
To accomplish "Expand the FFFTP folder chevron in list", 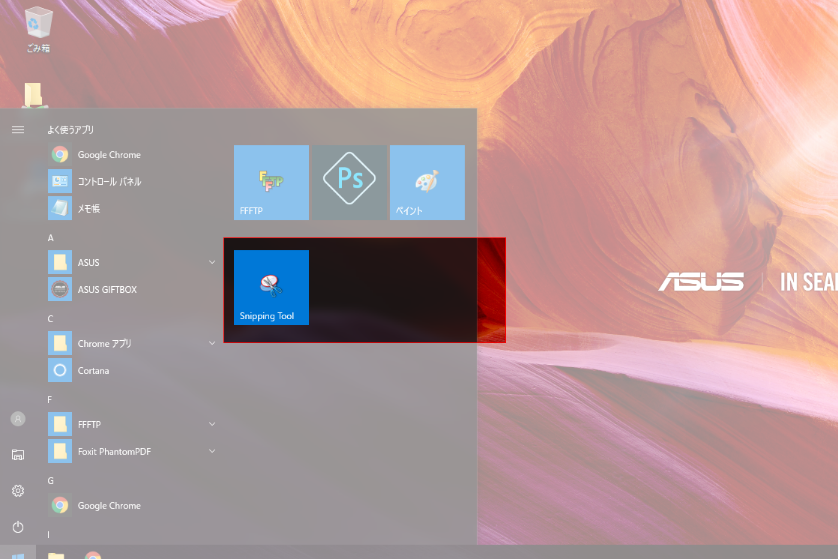I will coord(212,424).
